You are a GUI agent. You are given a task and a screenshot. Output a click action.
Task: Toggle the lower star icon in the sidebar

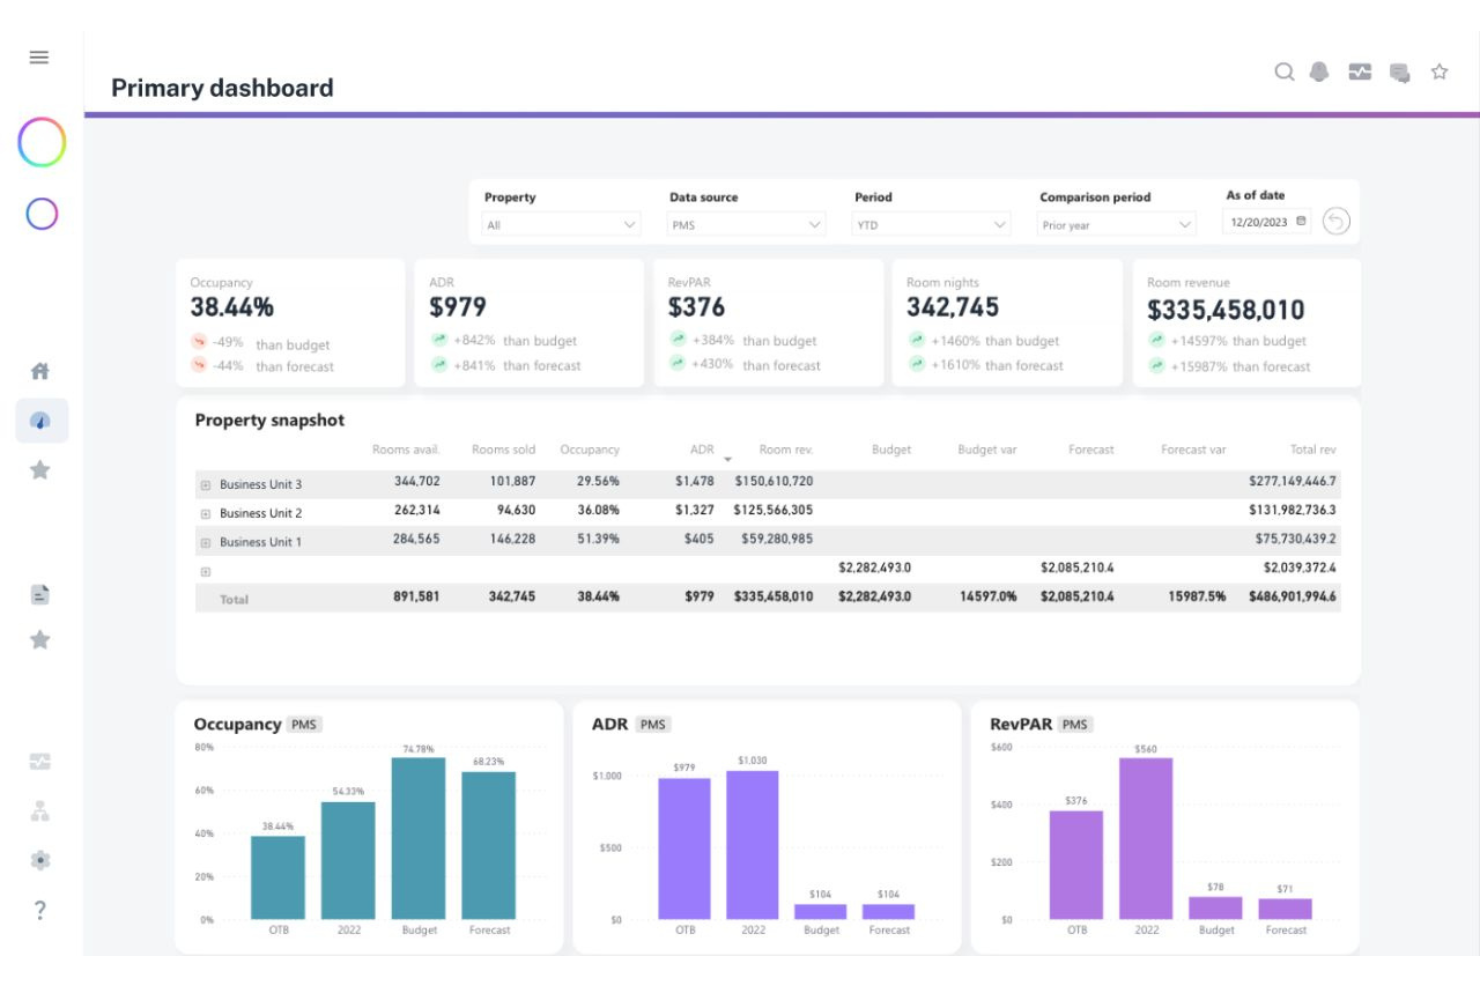pyautogui.click(x=40, y=640)
